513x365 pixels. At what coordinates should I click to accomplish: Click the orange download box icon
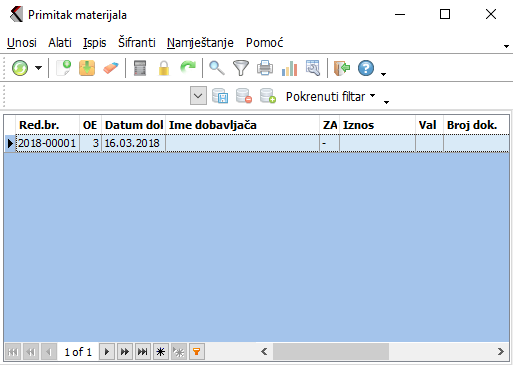tap(87, 68)
